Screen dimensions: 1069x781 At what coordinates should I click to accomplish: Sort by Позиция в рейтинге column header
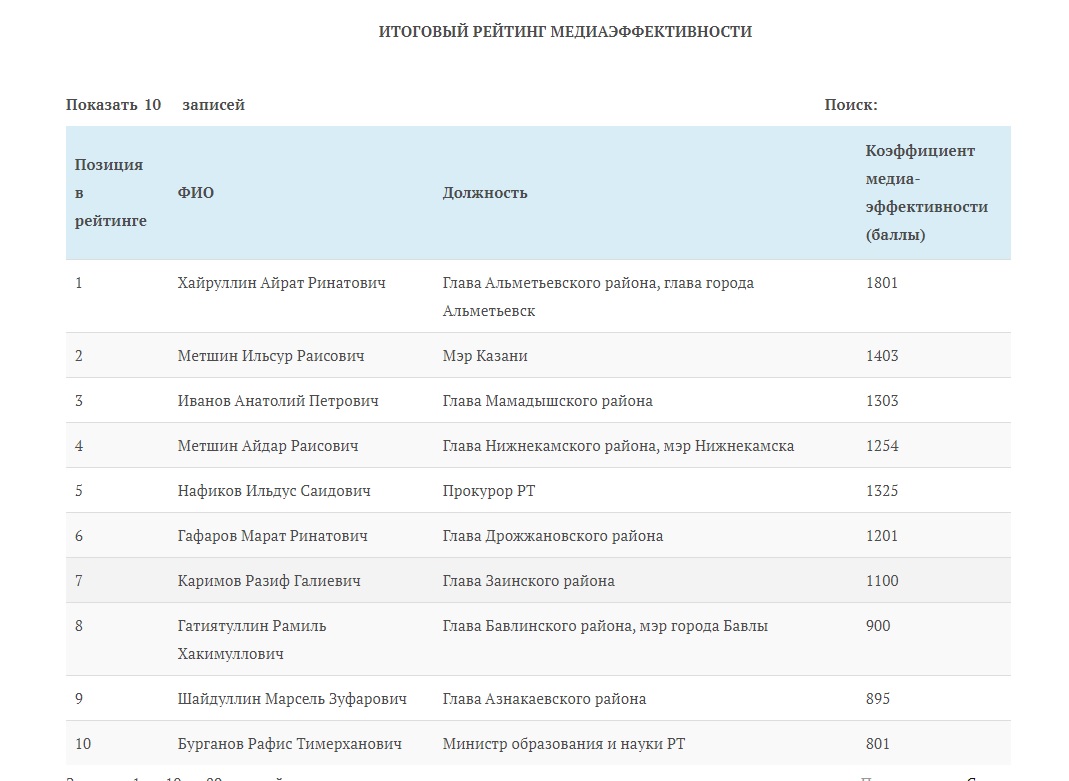point(110,193)
